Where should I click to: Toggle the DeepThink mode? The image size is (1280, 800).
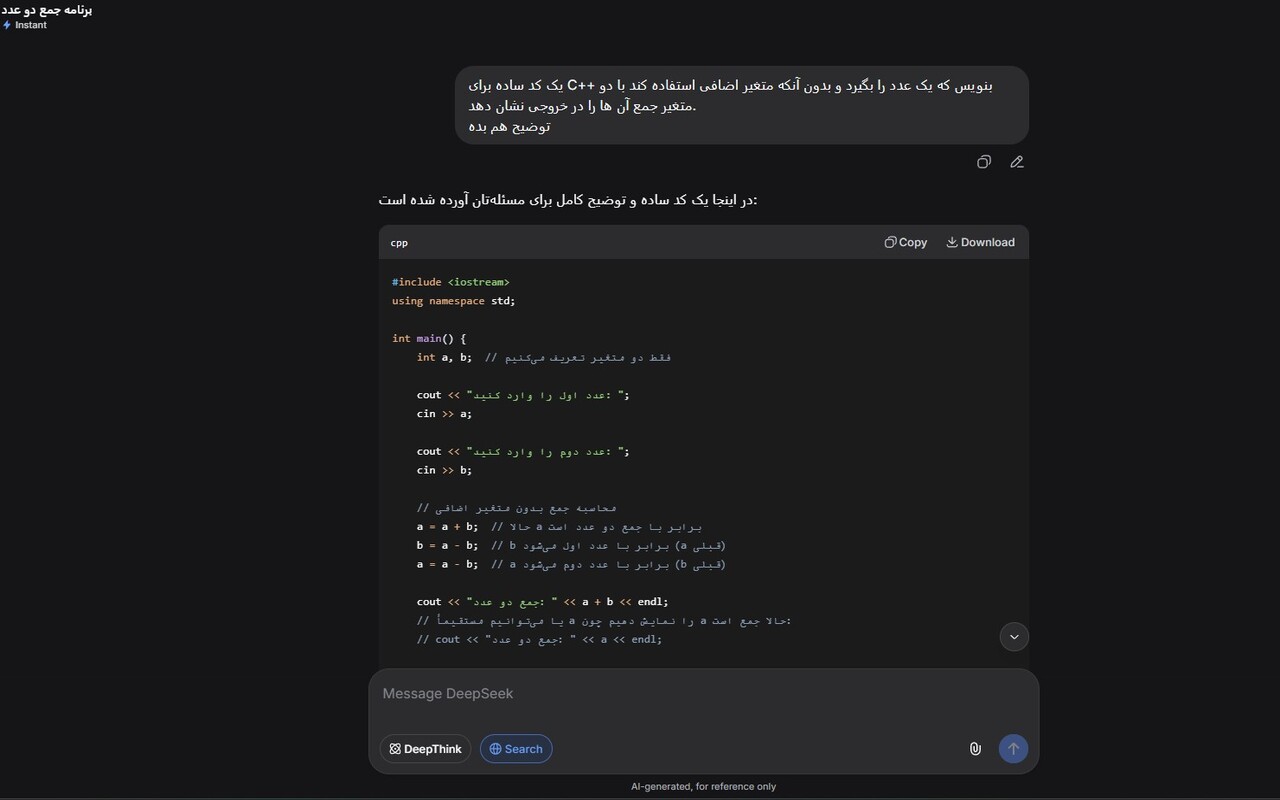coord(425,749)
